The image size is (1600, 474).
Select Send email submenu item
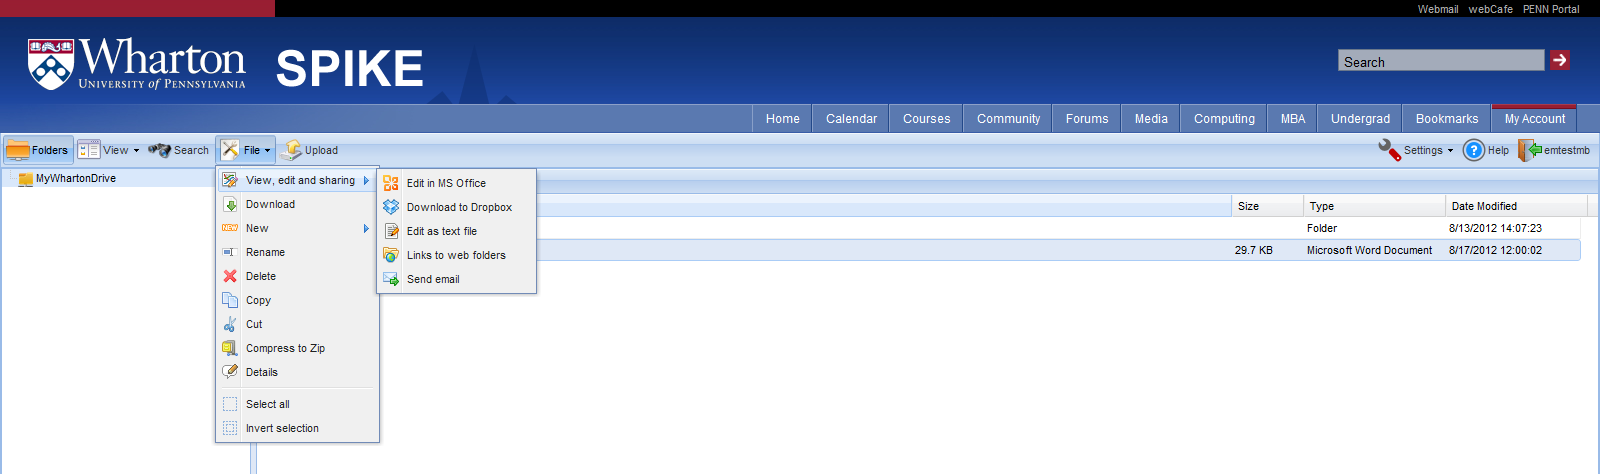pos(456,279)
